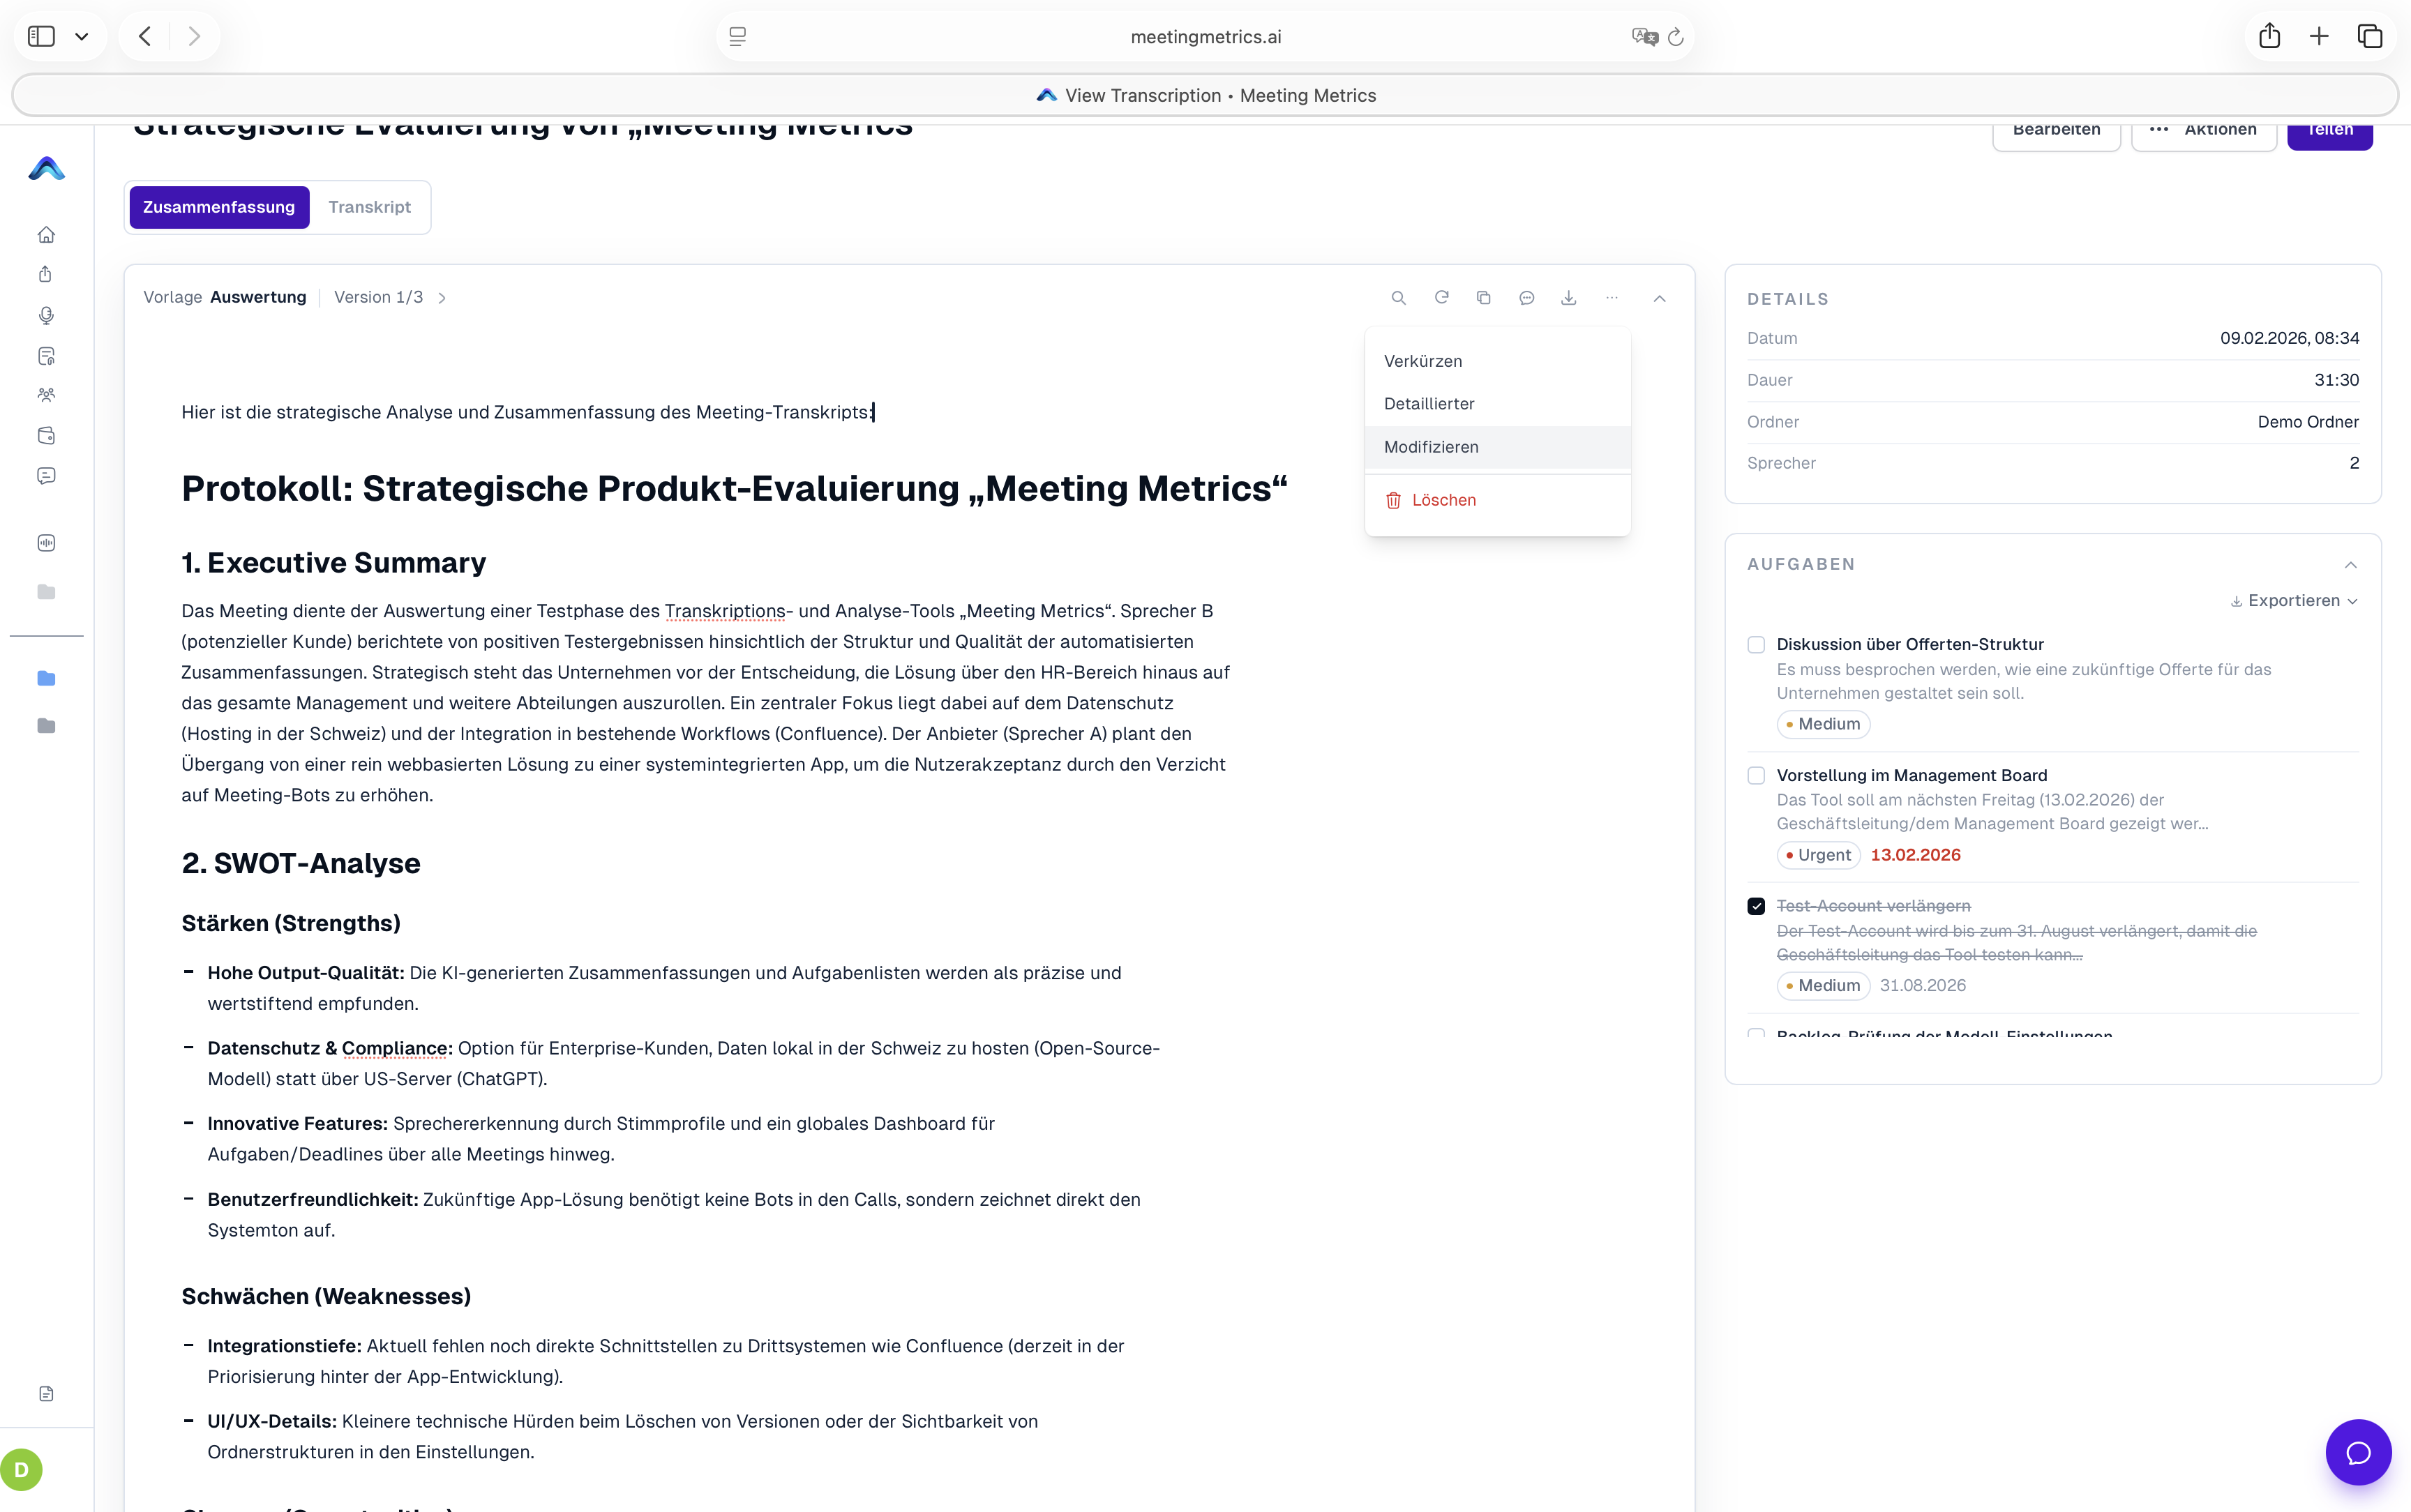Uncheck the Test-Account verlängern task
Image resolution: width=2411 pixels, height=1512 pixels.
coord(1756,906)
